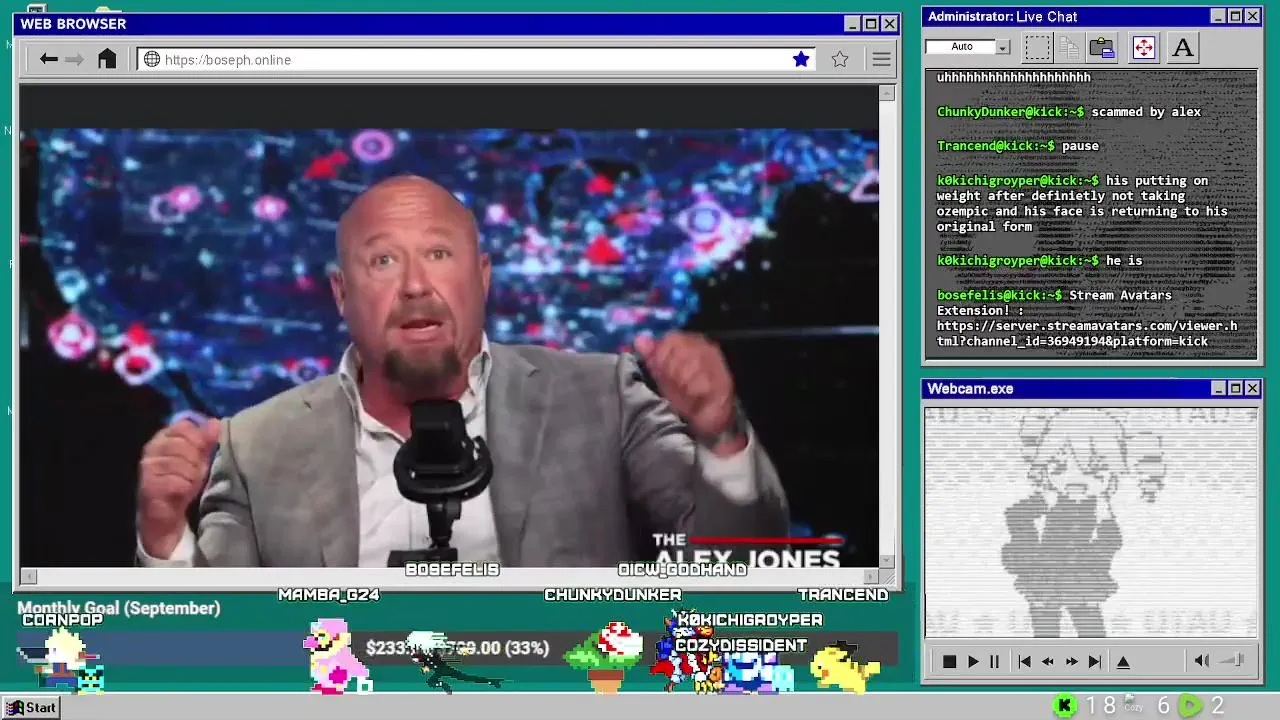Fast forward in Webcam.exe player
The width and height of the screenshot is (1280, 720).
coord(1071,662)
